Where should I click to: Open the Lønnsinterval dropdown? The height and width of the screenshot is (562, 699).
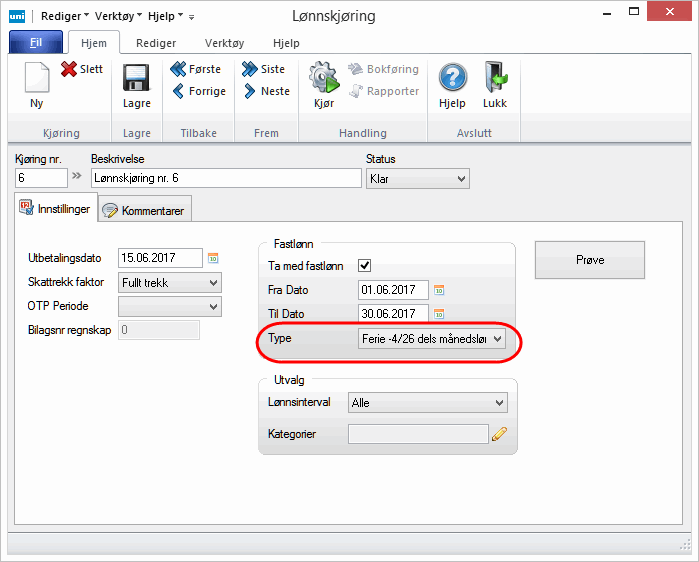click(428, 402)
